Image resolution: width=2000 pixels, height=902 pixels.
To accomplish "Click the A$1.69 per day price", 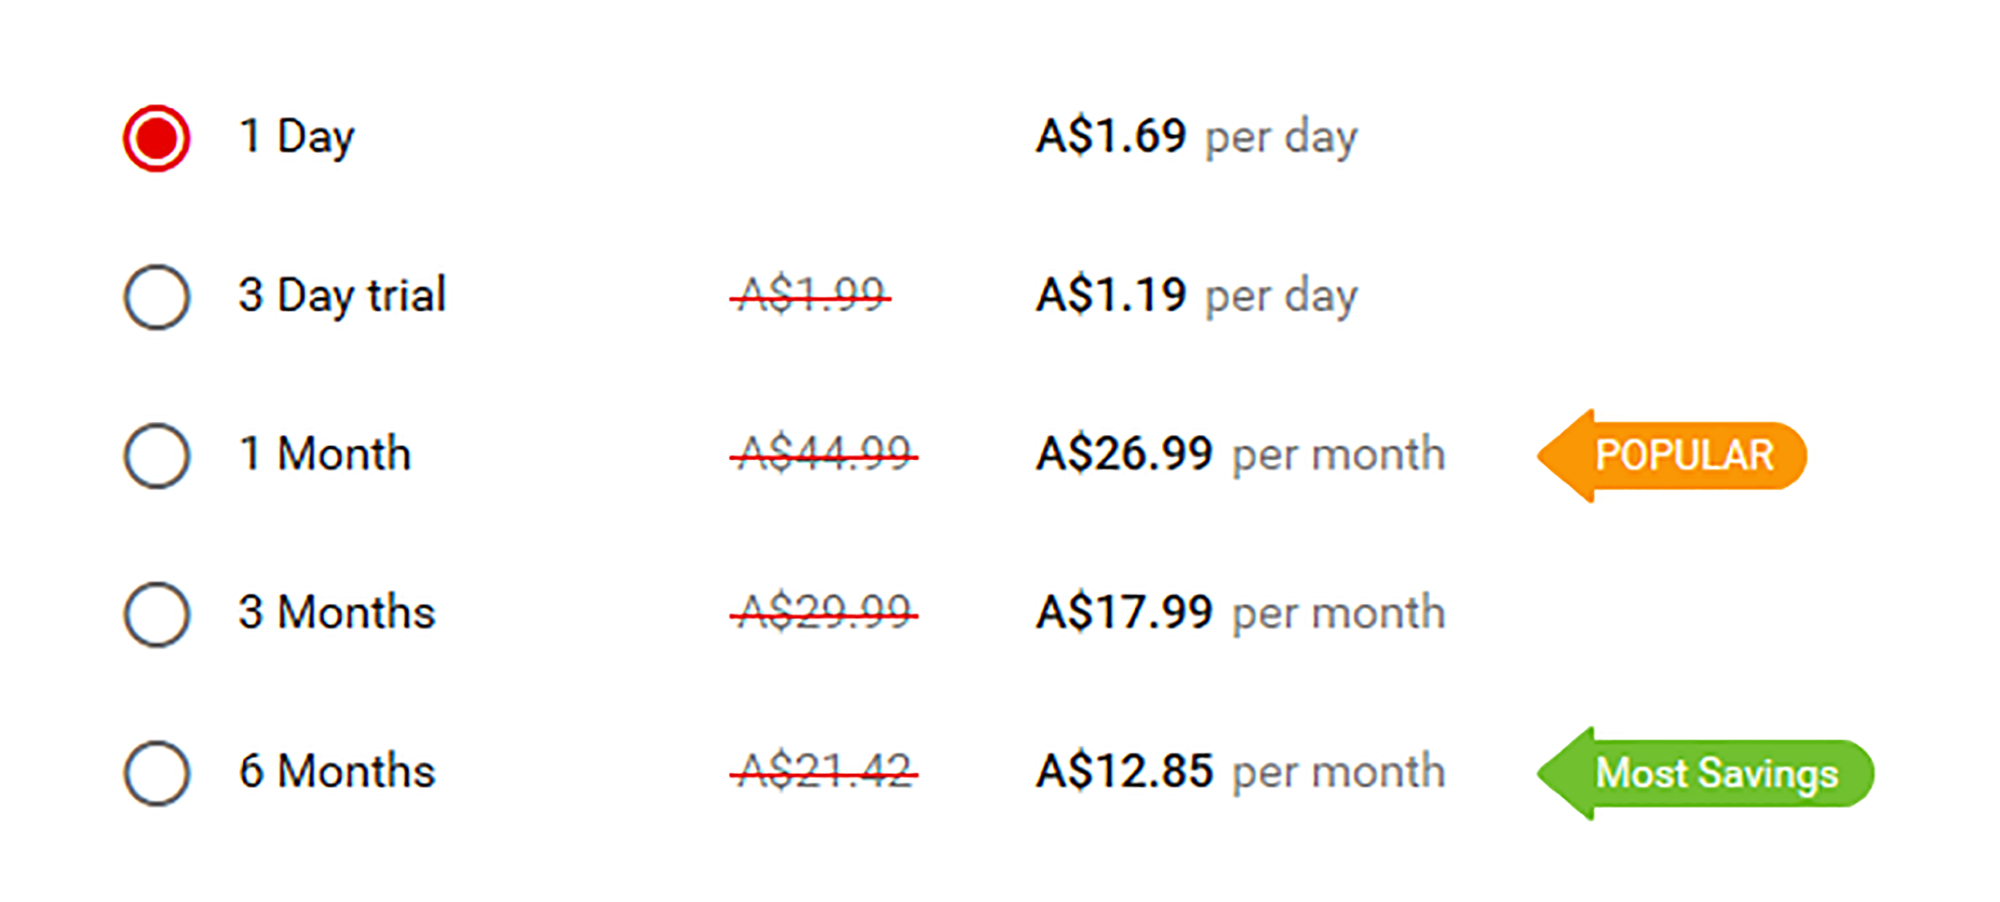I will [1197, 137].
